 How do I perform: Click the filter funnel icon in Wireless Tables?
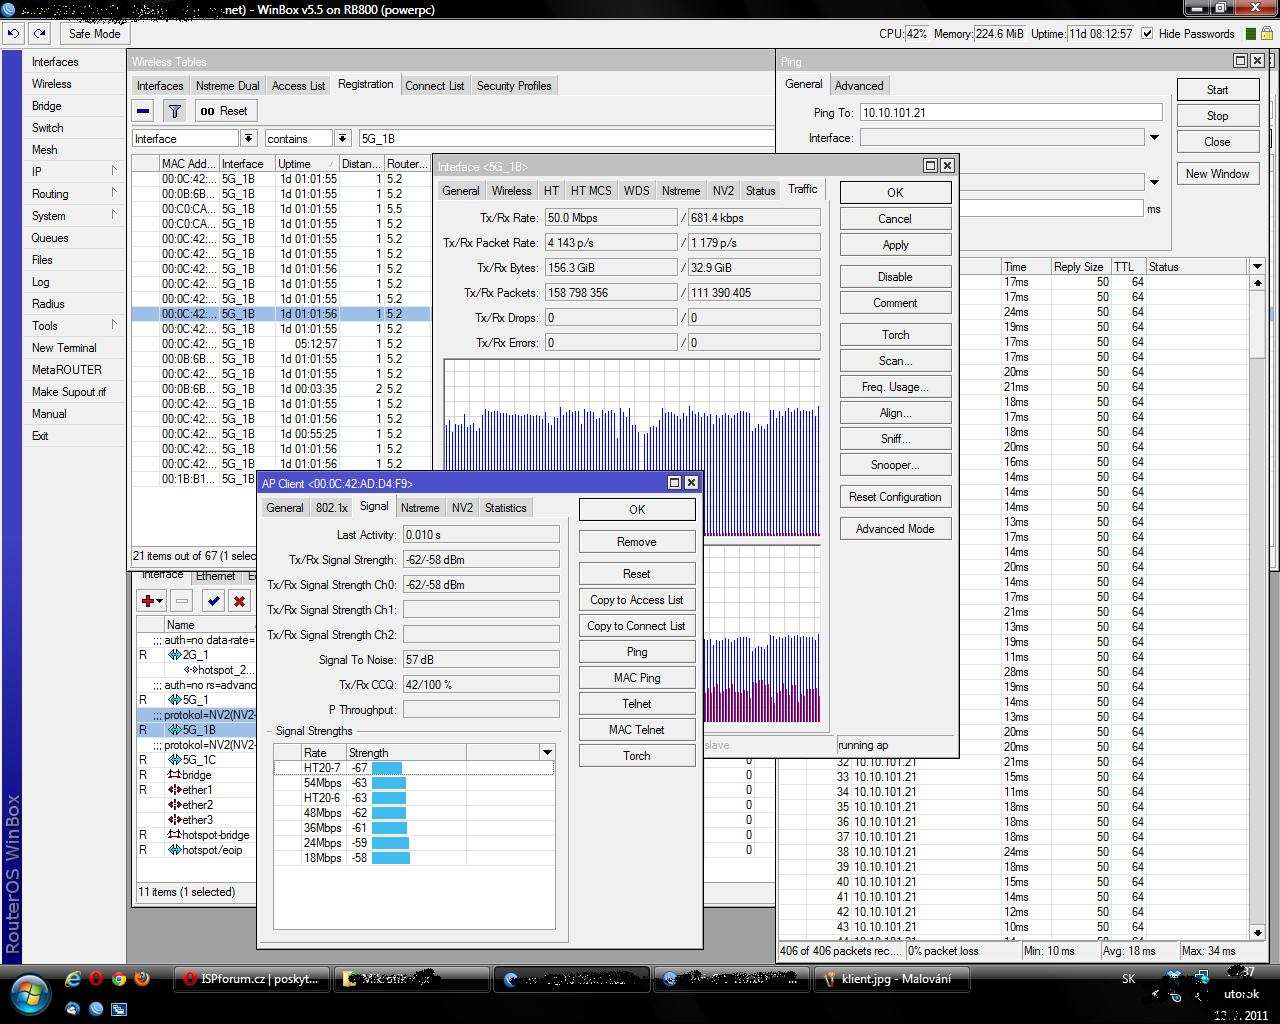(x=174, y=111)
